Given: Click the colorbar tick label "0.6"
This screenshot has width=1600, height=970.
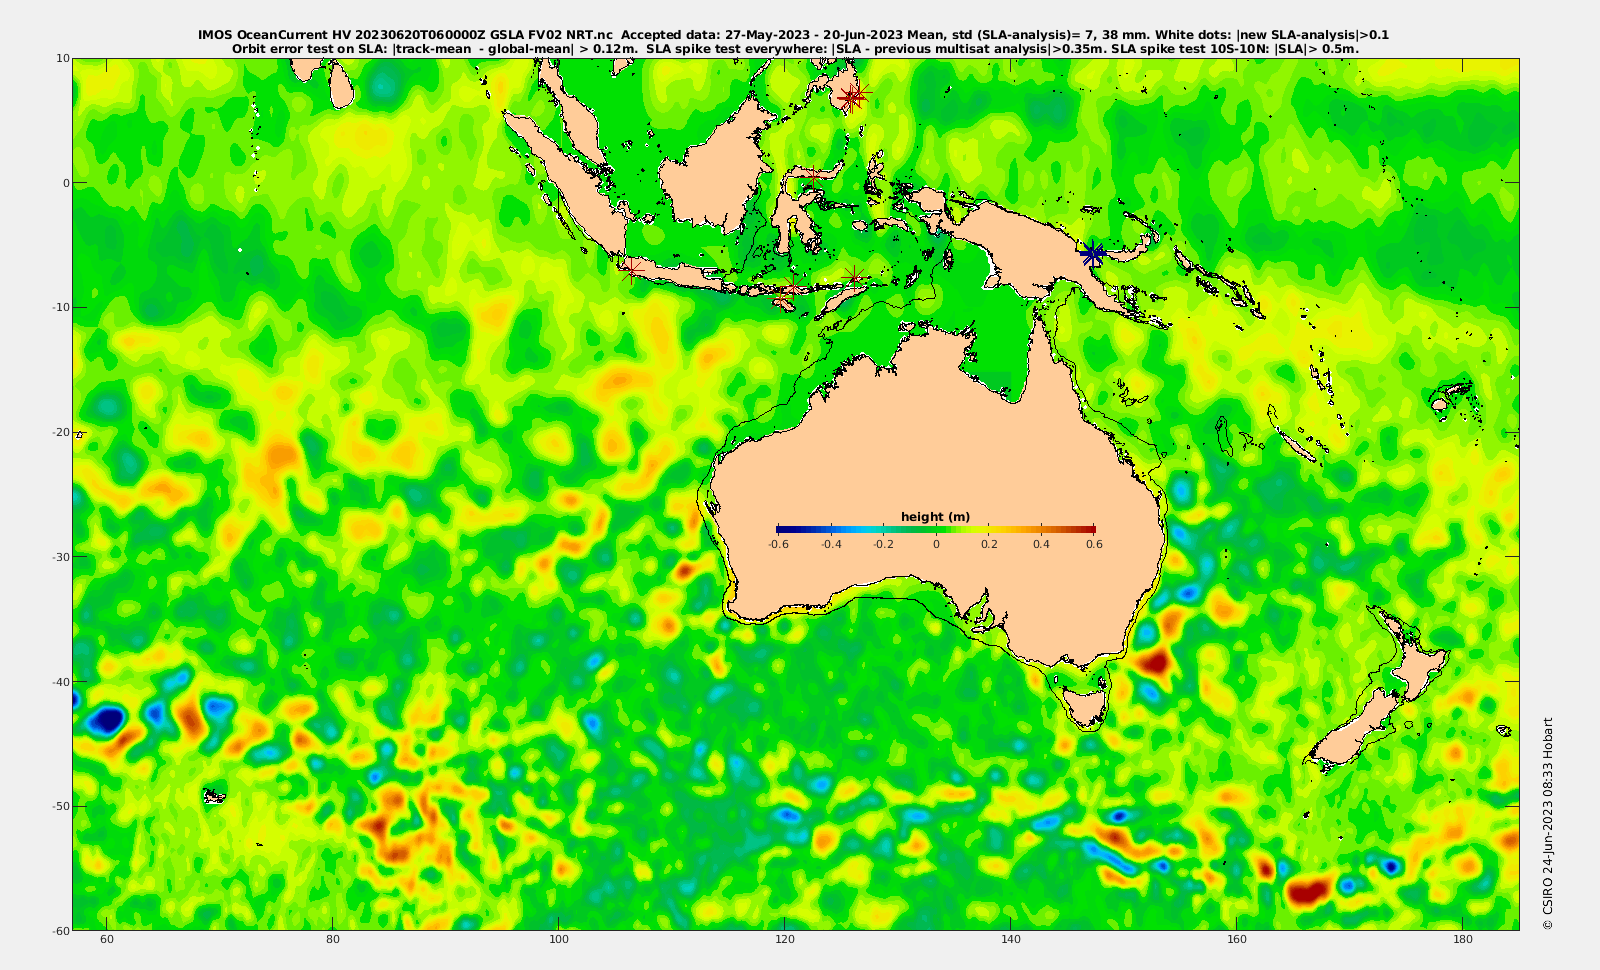Looking at the screenshot, I should [1095, 545].
